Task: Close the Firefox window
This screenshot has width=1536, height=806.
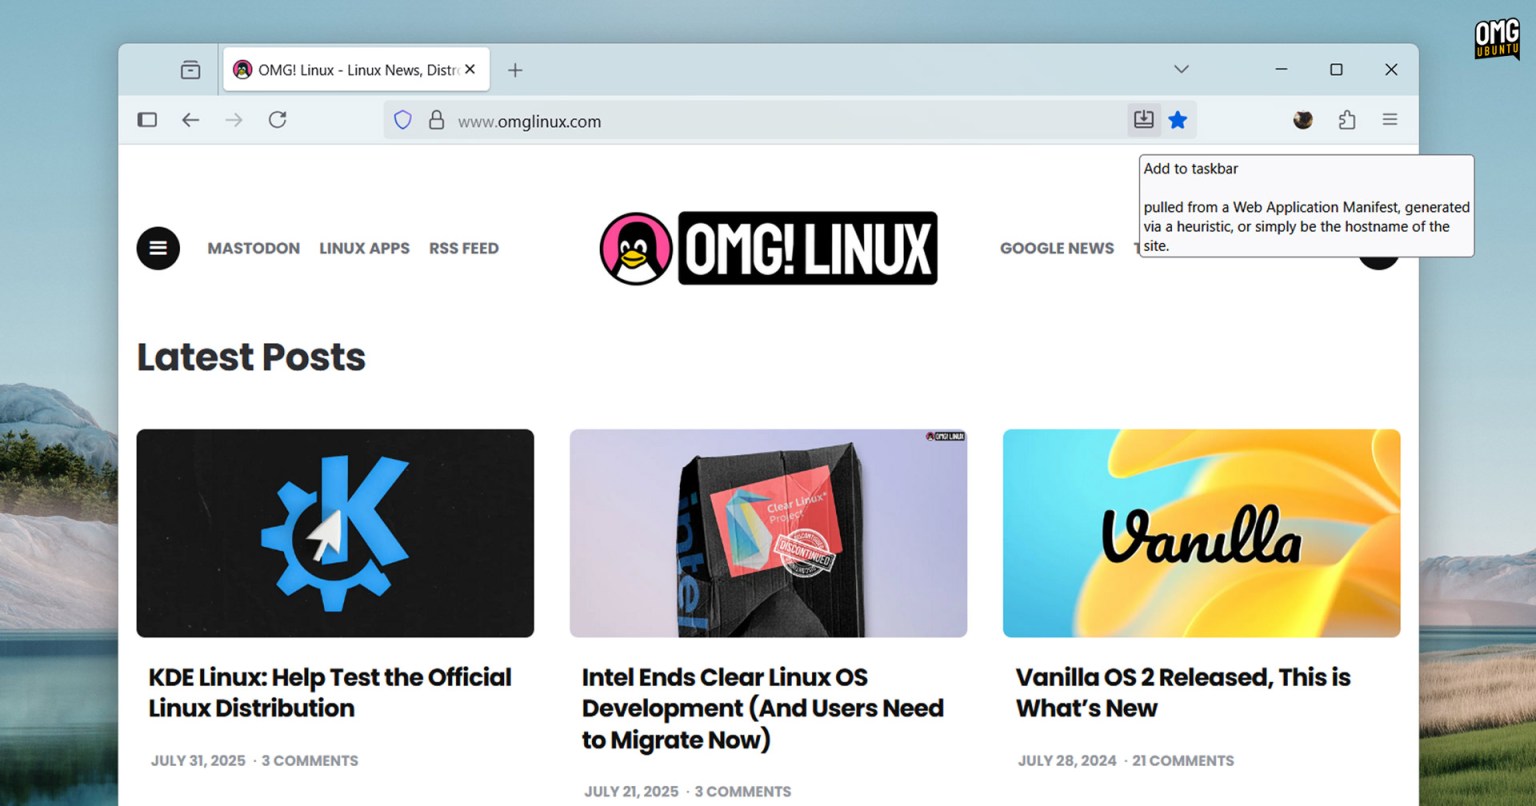Action: click(x=1391, y=69)
